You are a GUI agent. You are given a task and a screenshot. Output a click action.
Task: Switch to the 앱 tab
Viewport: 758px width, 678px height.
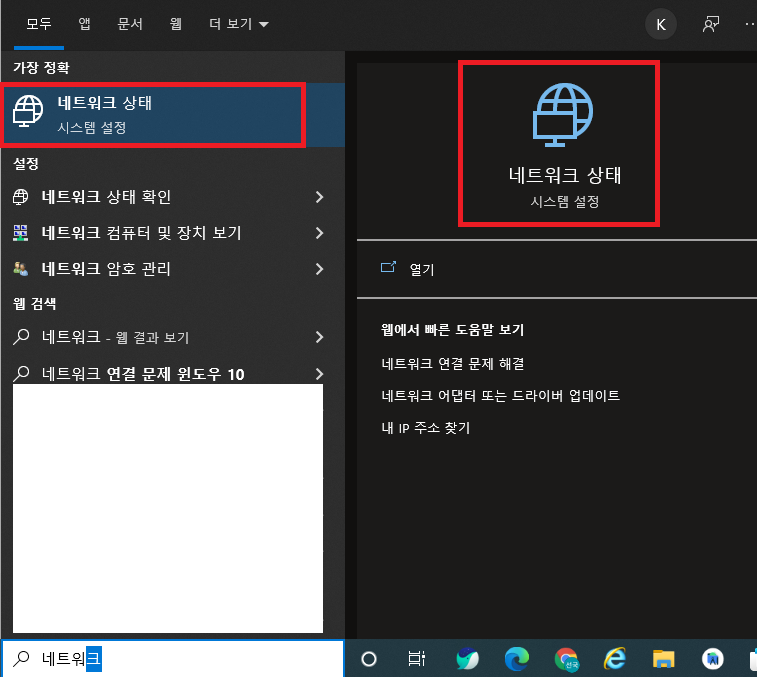tap(85, 24)
